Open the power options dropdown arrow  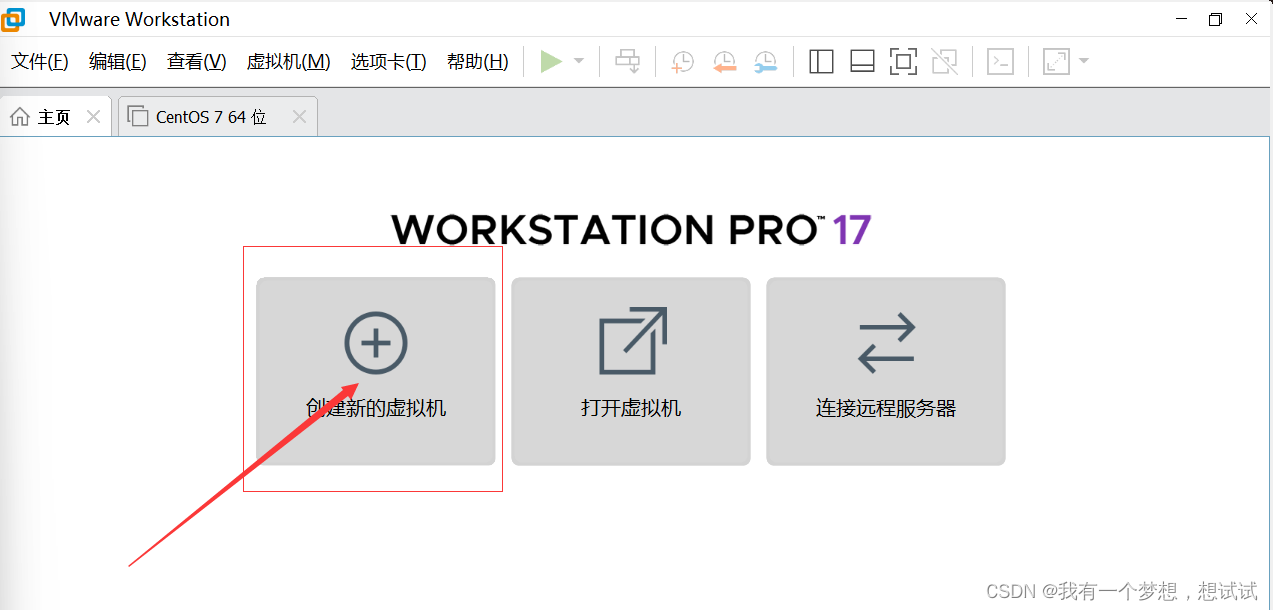(579, 62)
